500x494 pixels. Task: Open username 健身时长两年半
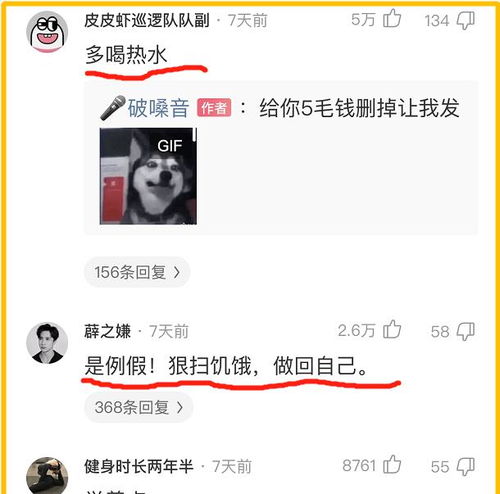139,466
